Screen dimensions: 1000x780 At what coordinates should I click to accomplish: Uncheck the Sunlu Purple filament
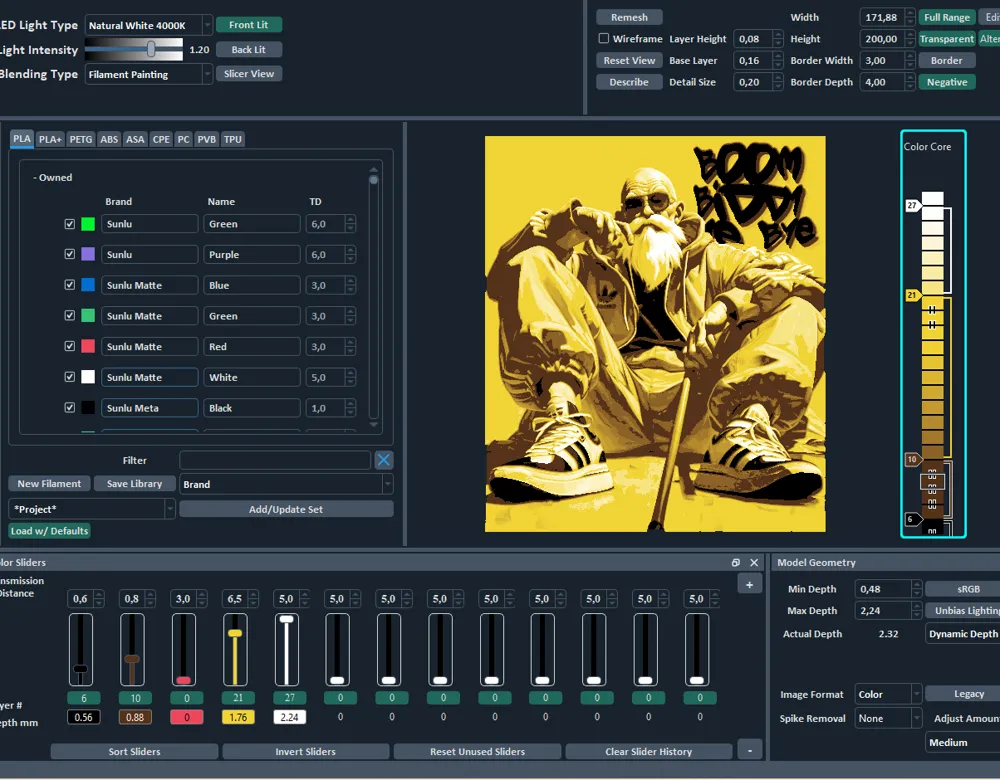pos(70,254)
